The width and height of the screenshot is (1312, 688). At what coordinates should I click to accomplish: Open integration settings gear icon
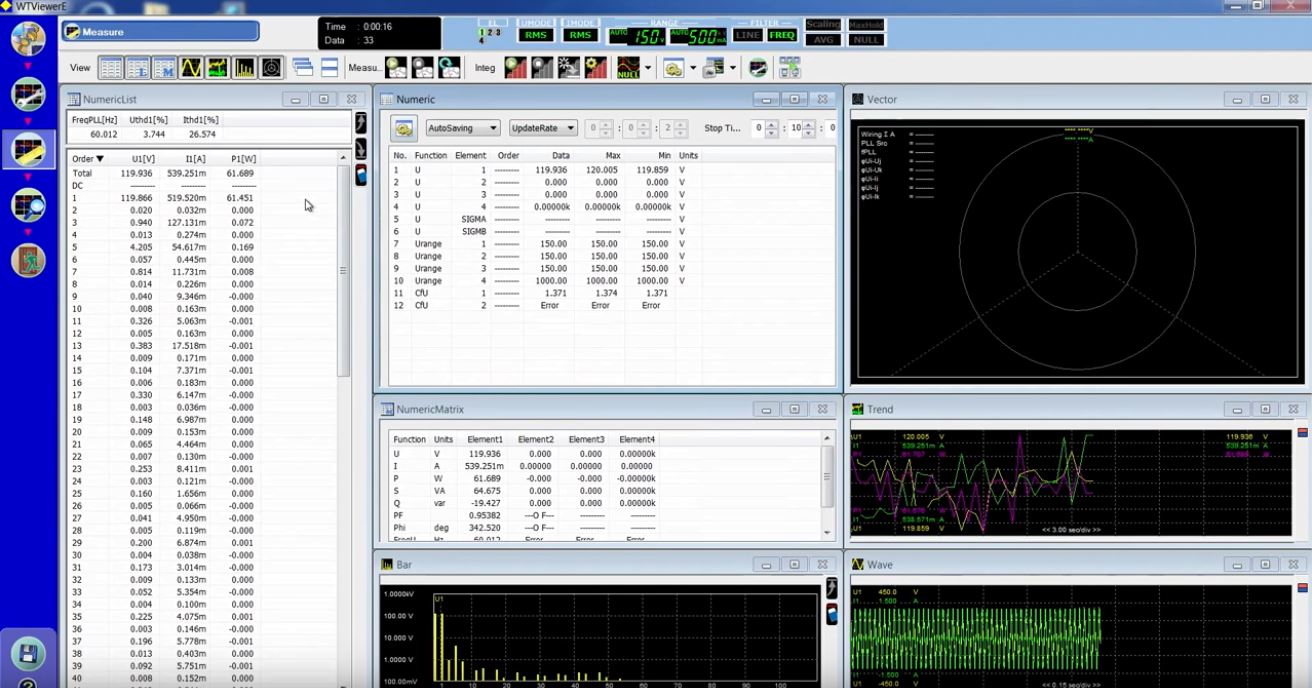click(x=595, y=68)
